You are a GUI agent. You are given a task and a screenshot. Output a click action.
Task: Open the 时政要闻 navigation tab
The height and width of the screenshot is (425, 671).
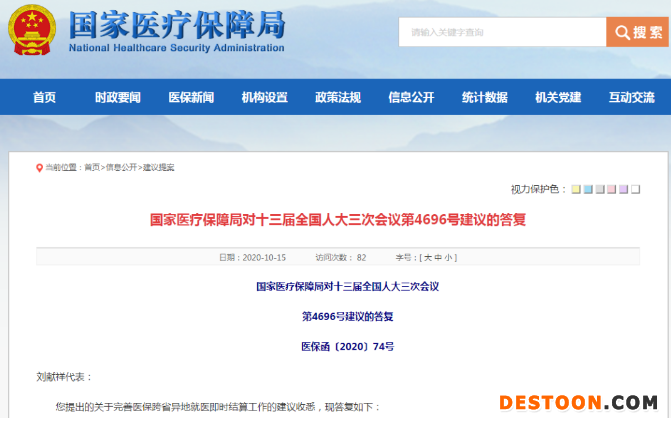click(118, 97)
